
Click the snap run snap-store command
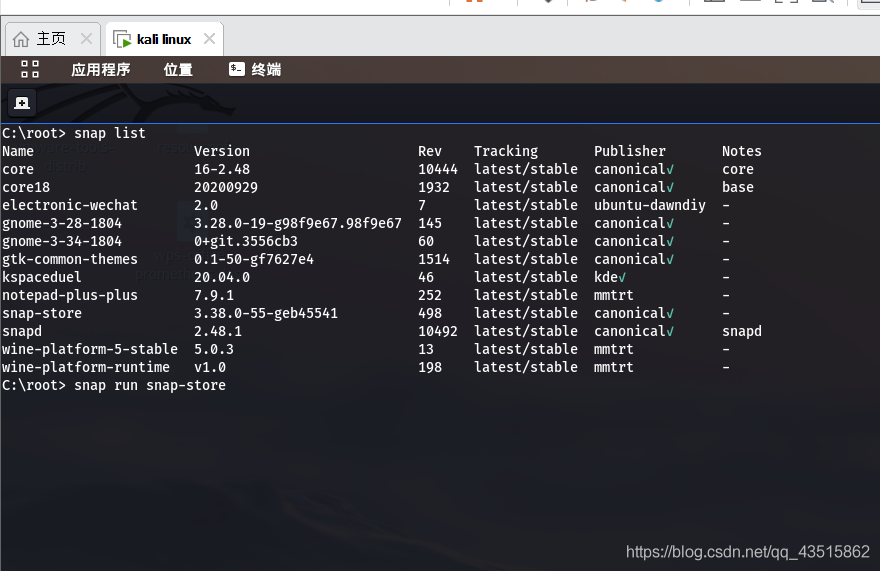150,385
